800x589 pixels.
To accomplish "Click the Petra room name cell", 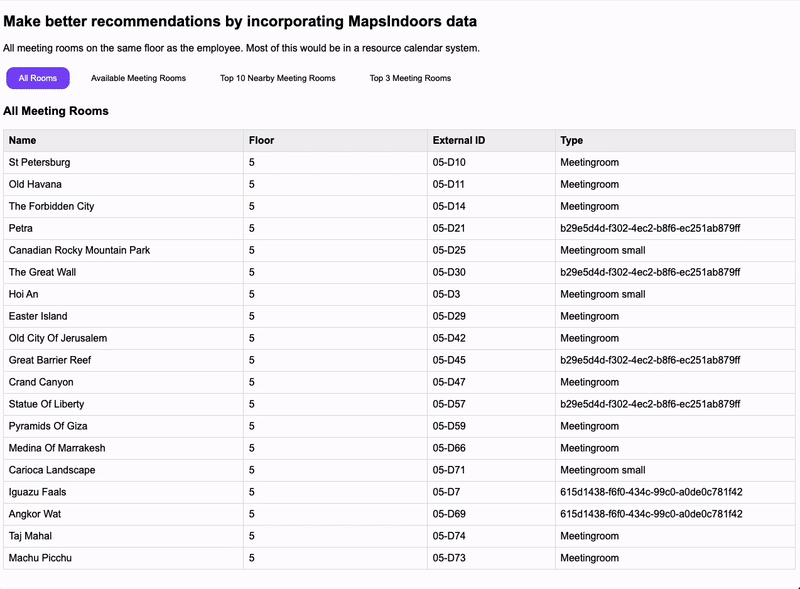I will (21, 228).
